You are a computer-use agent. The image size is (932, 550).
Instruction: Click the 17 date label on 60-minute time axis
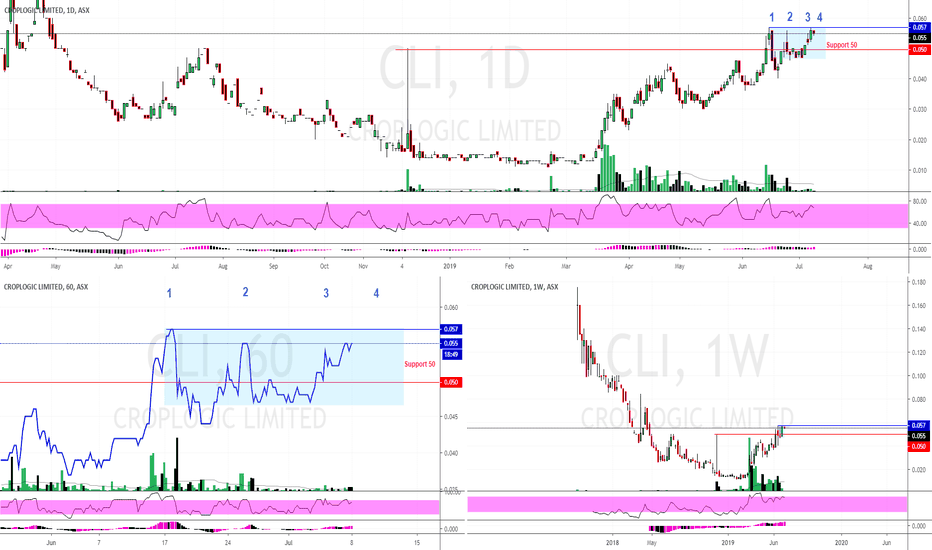pos(165,542)
